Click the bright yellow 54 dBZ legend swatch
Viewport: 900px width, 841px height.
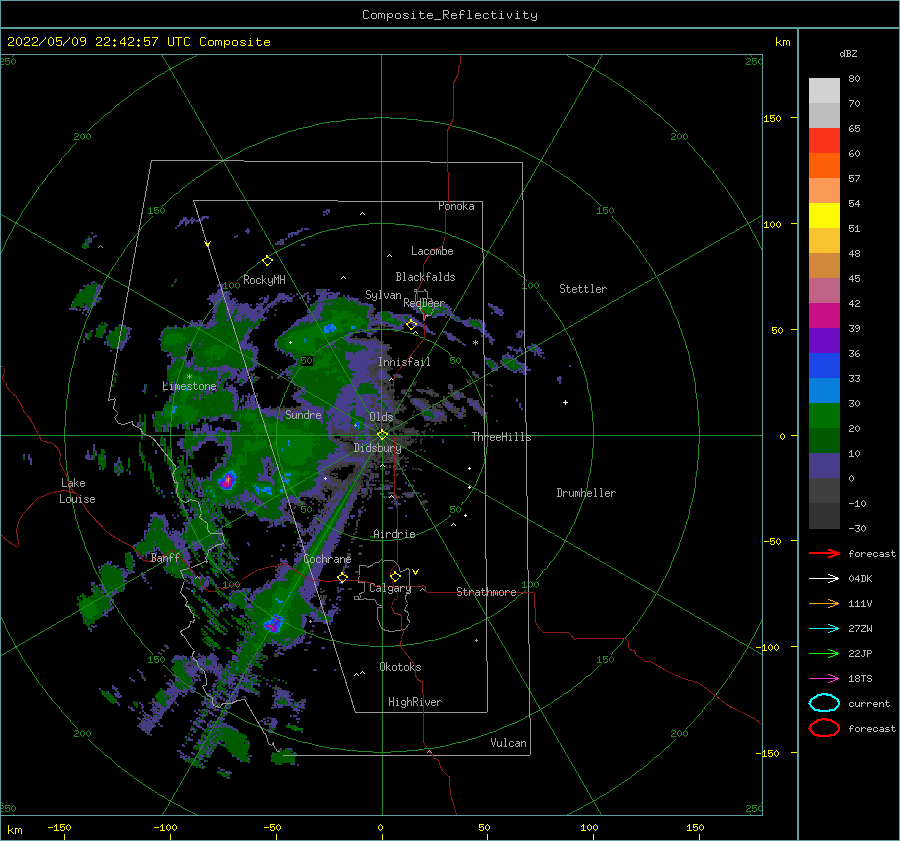pos(824,215)
